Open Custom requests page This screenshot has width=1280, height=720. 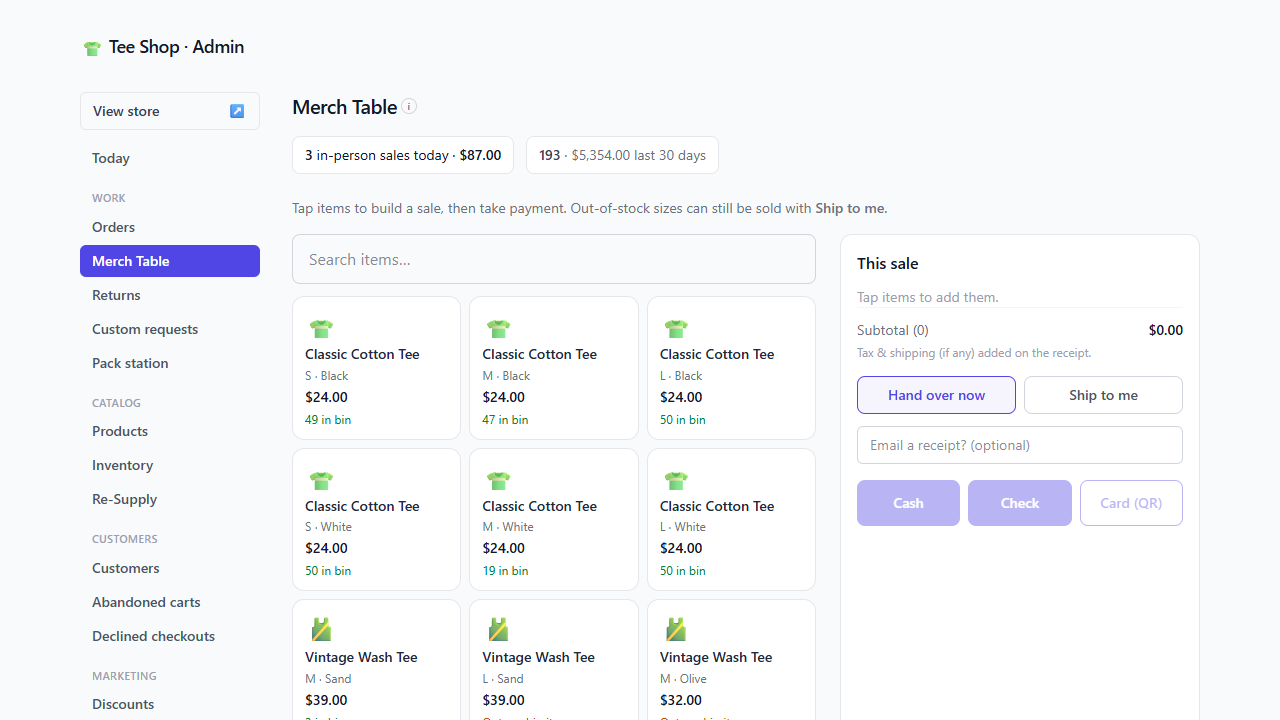click(170, 329)
